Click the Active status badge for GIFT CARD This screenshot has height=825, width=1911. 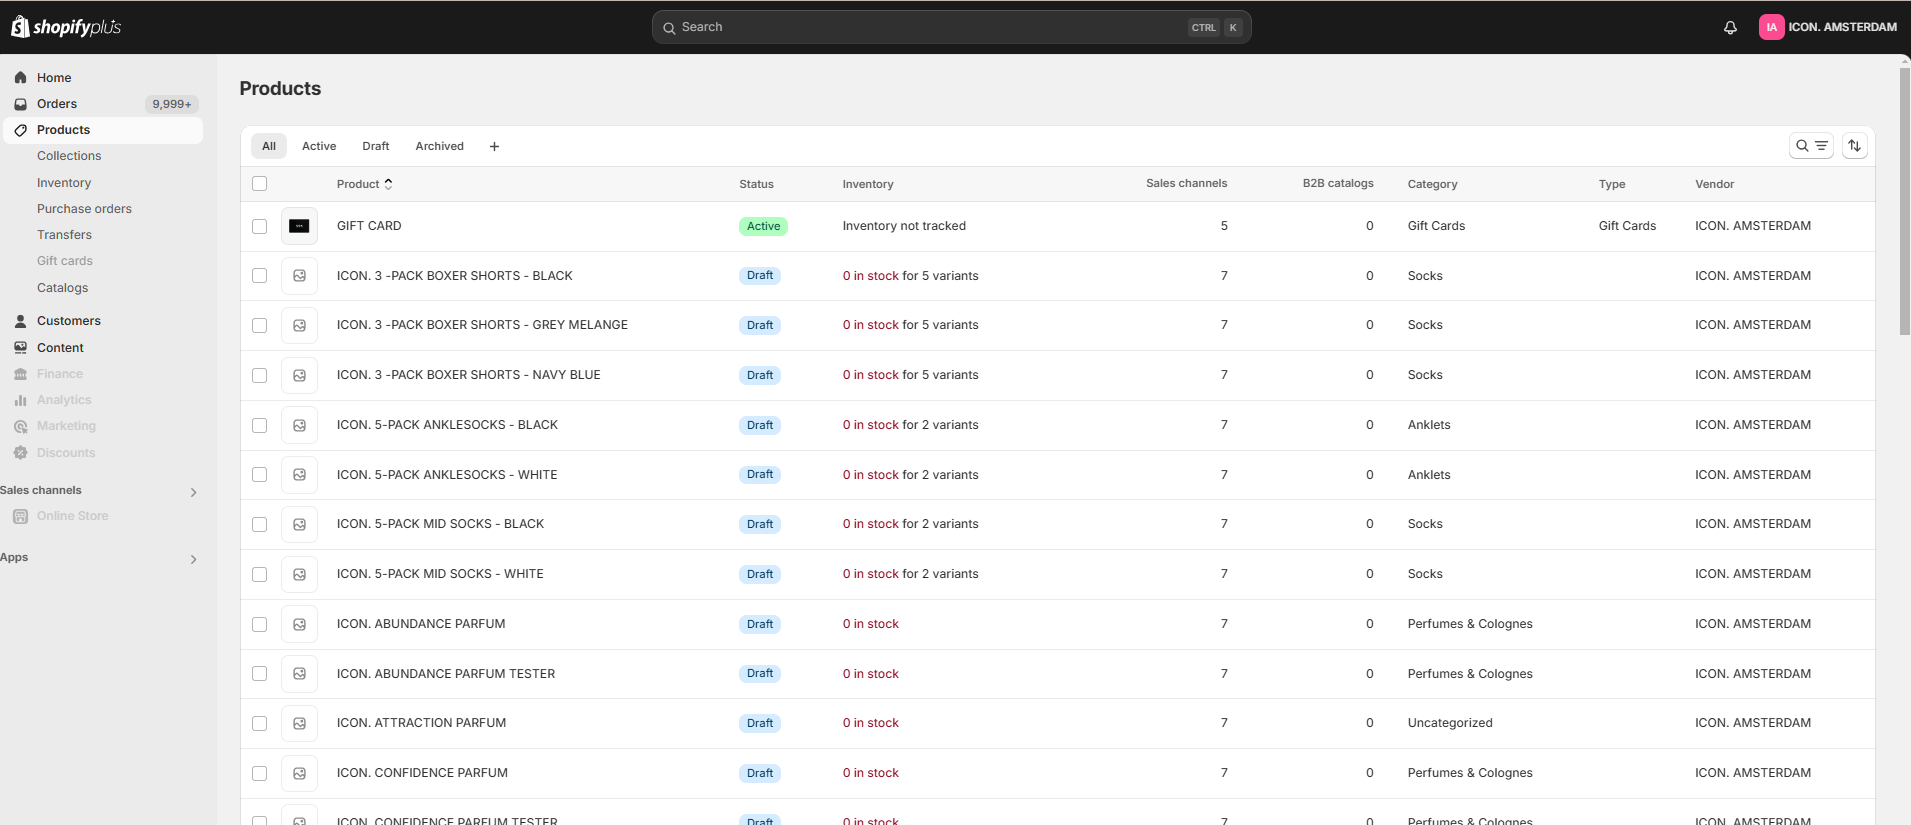tap(763, 226)
